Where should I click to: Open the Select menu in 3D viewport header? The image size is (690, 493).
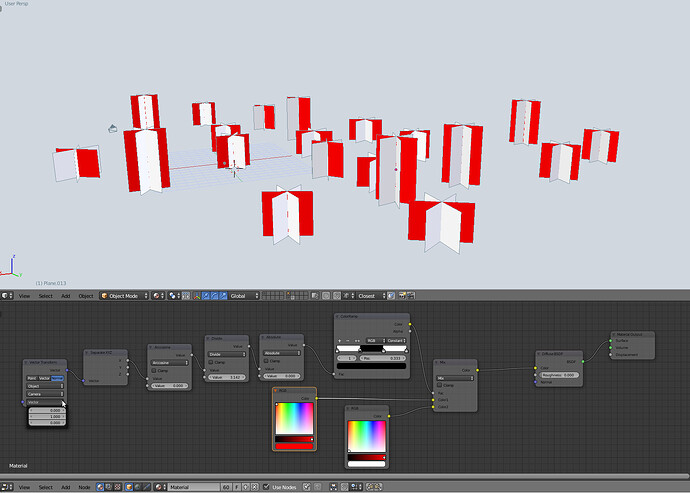[45, 296]
